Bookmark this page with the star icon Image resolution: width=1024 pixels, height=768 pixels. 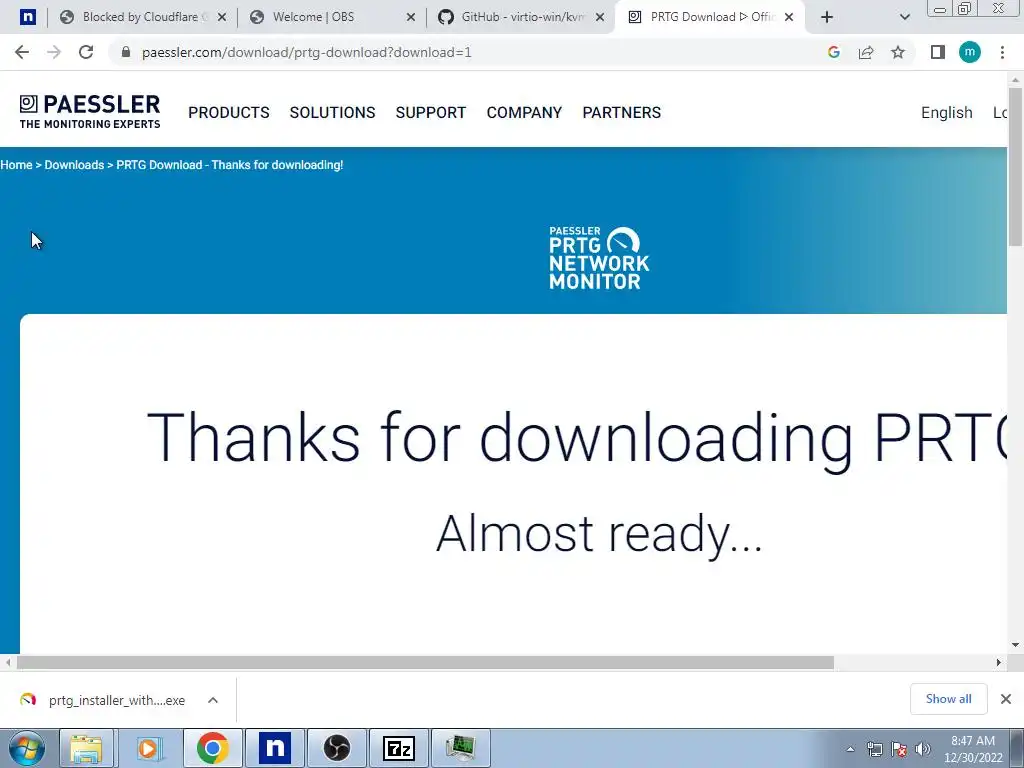[898, 52]
